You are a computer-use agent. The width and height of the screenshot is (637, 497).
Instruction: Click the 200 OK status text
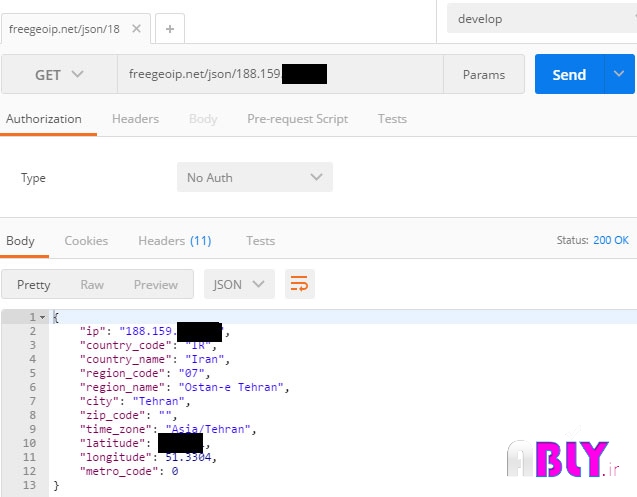(611, 240)
